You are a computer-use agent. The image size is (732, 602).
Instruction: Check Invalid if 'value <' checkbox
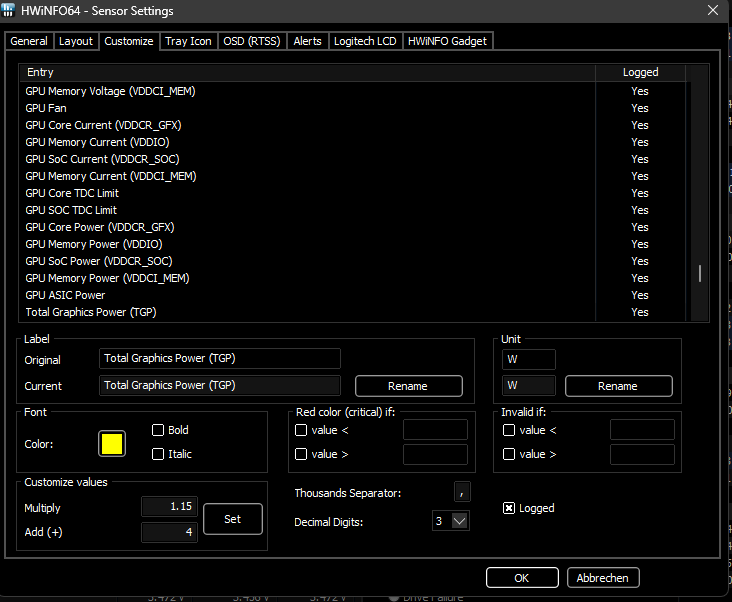coord(509,430)
